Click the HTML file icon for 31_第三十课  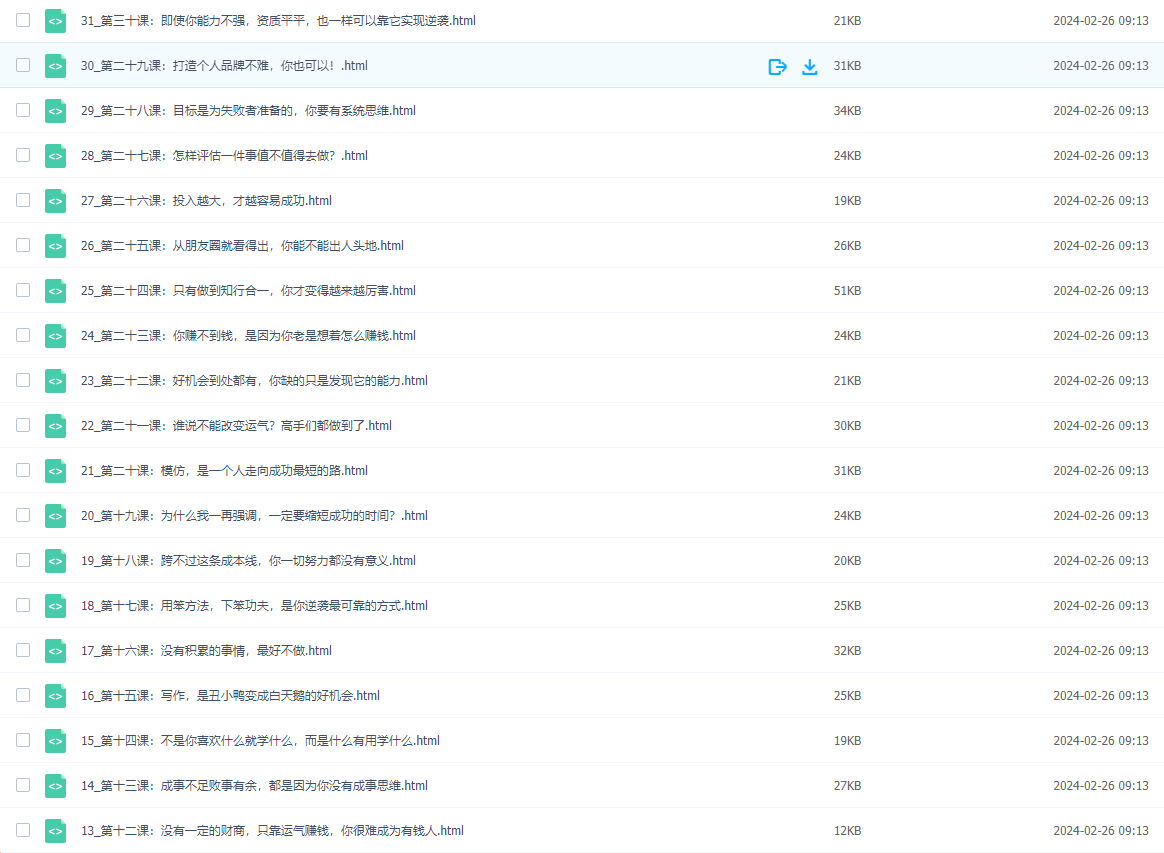click(55, 21)
